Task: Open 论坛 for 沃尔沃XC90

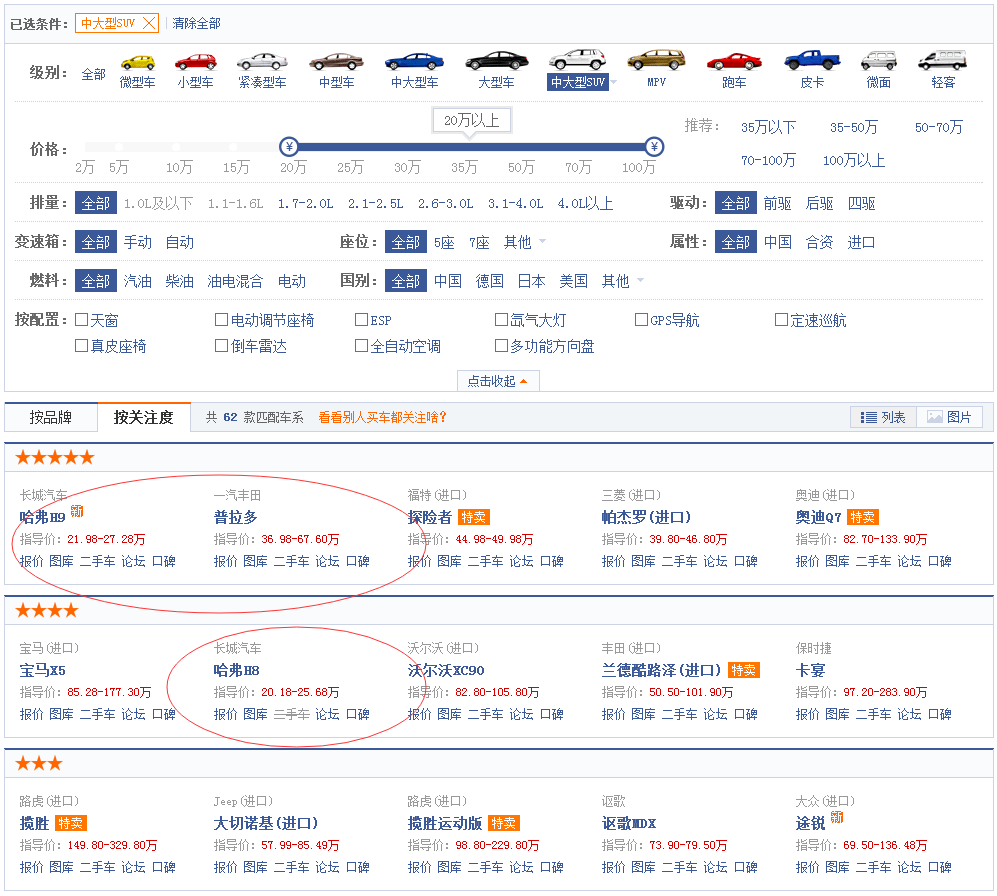Action: point(521,714)
